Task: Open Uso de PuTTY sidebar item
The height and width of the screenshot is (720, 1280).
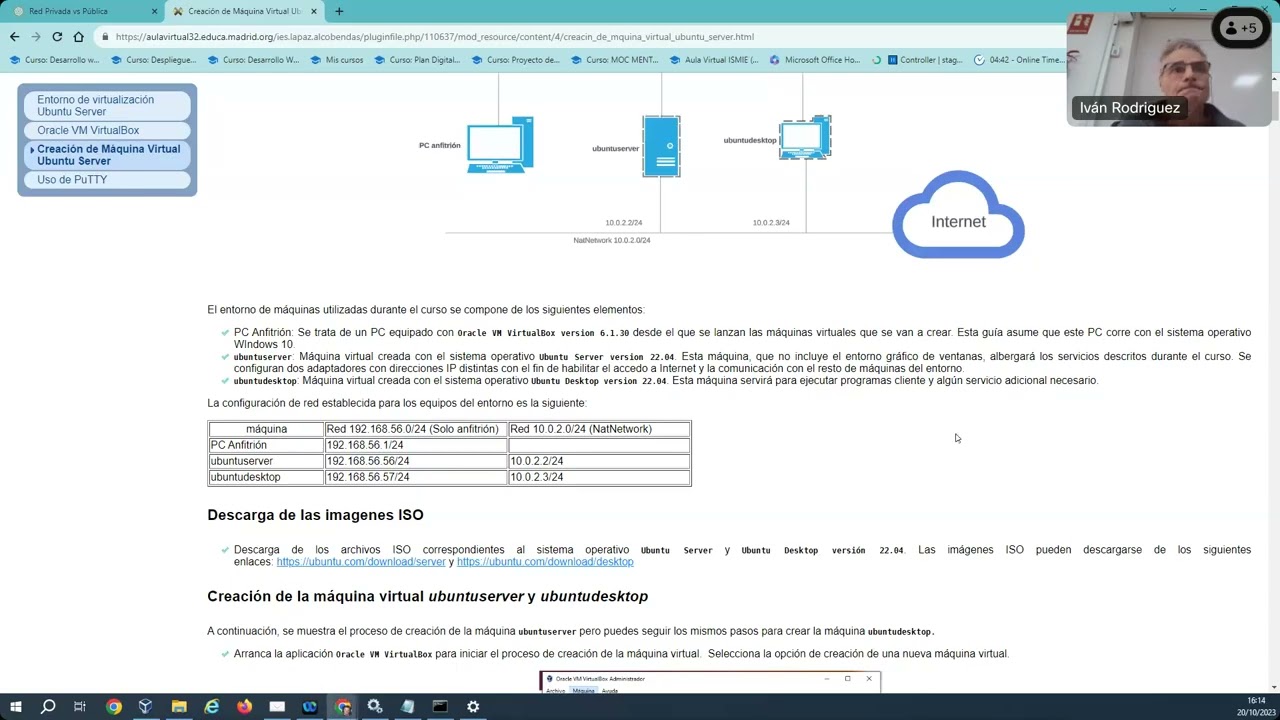Action: pyautogui.click(x=107, y=180)
